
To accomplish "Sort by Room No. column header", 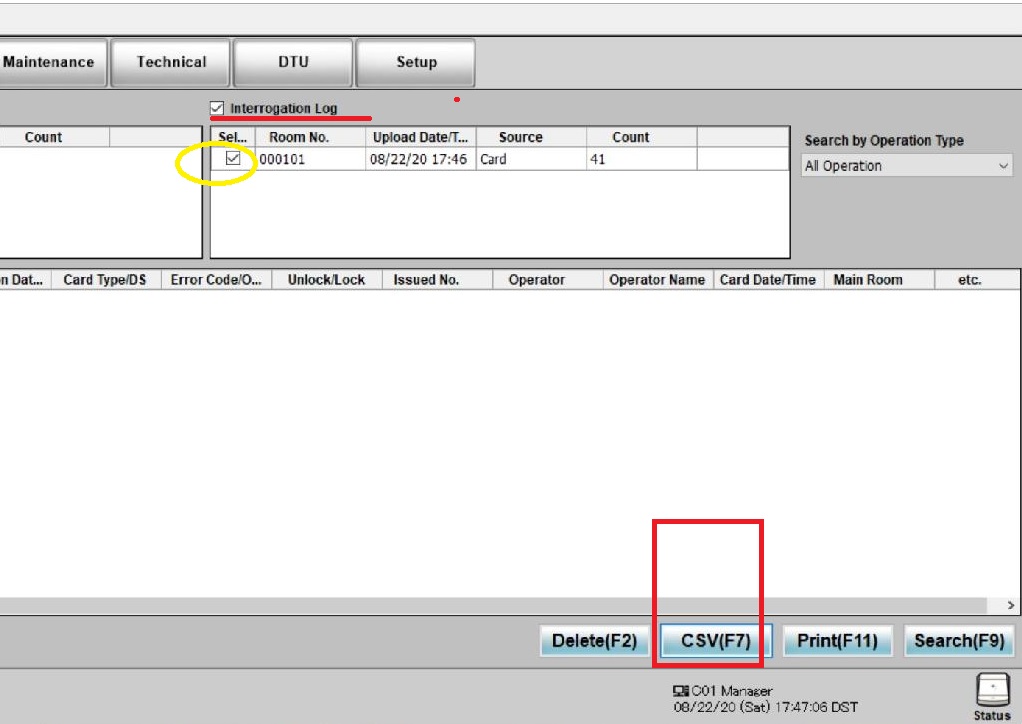I will 299,137.
